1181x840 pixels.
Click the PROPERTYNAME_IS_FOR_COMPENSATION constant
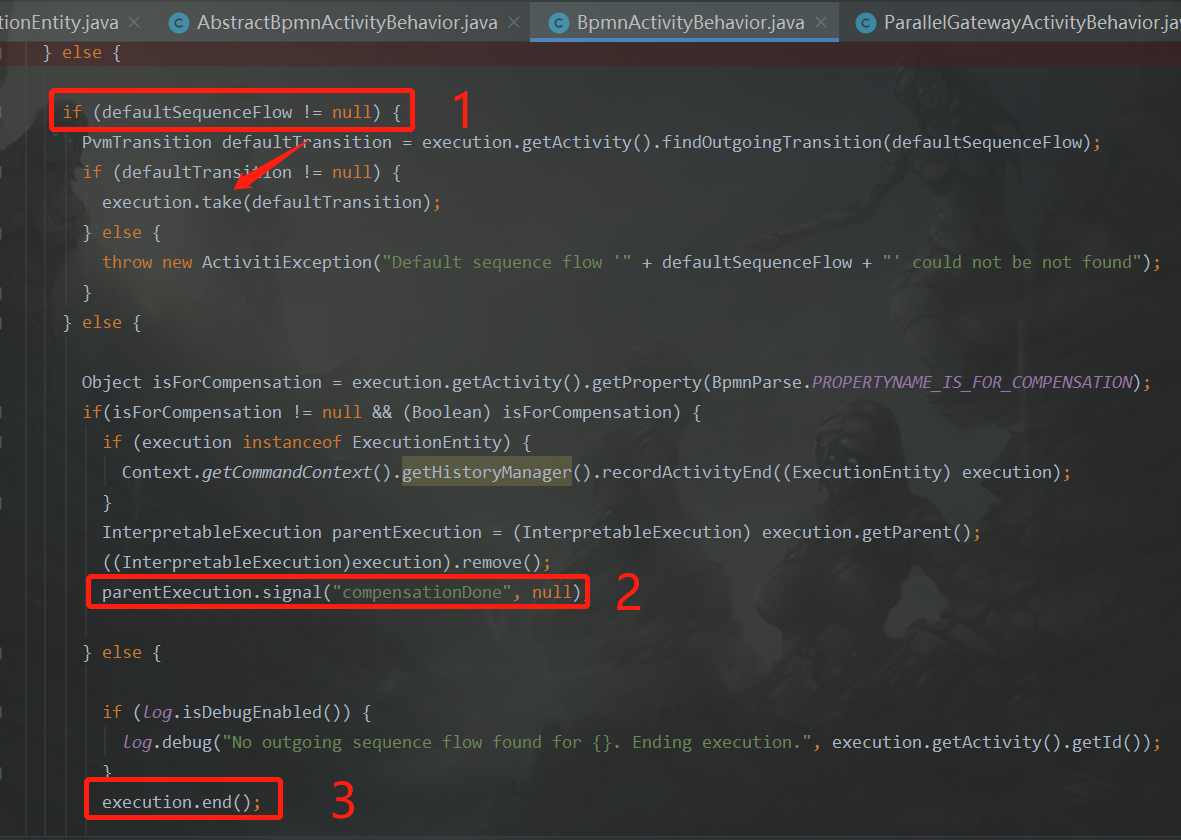coord(972,382)
